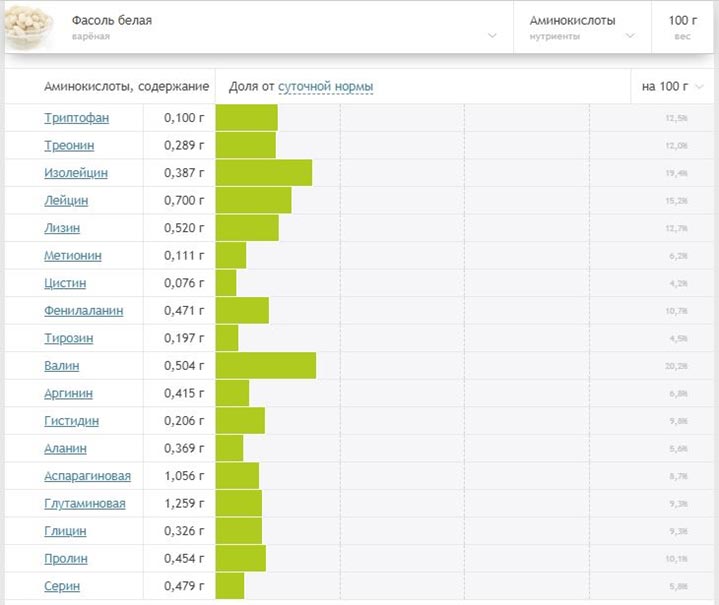This screenshot has width=719, height=605.
Task: Click the value 1,259 г
Action: [x=184, y=503]
